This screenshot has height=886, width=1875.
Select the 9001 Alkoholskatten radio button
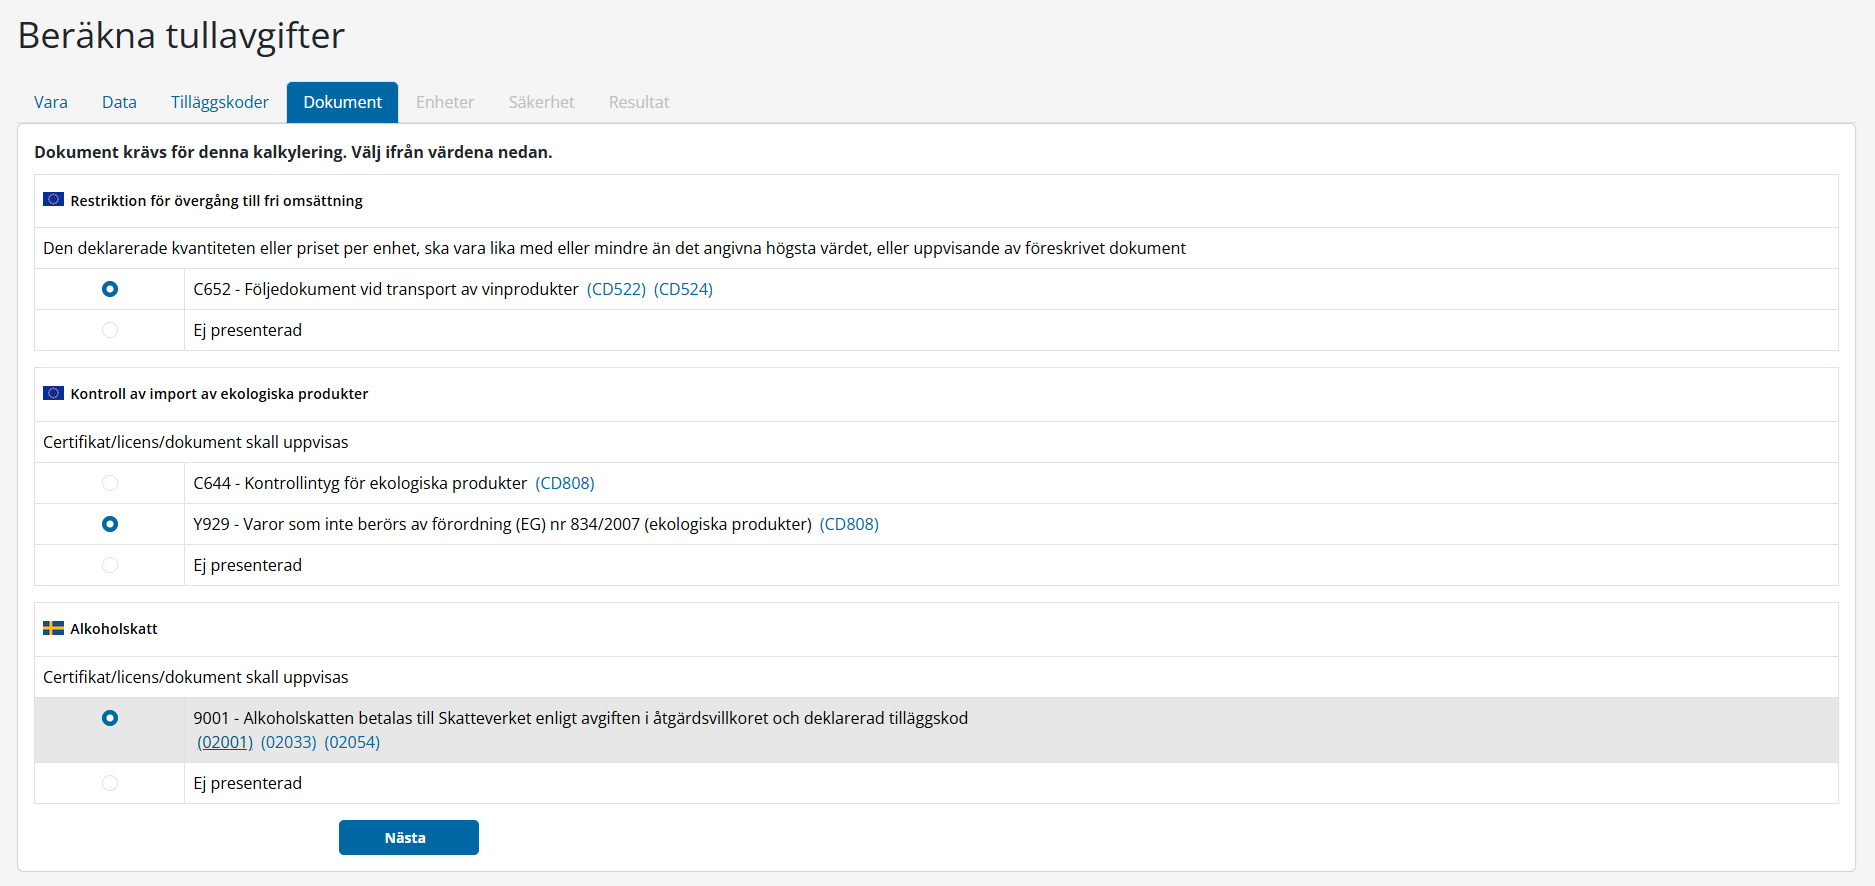(x=110, y=718)
